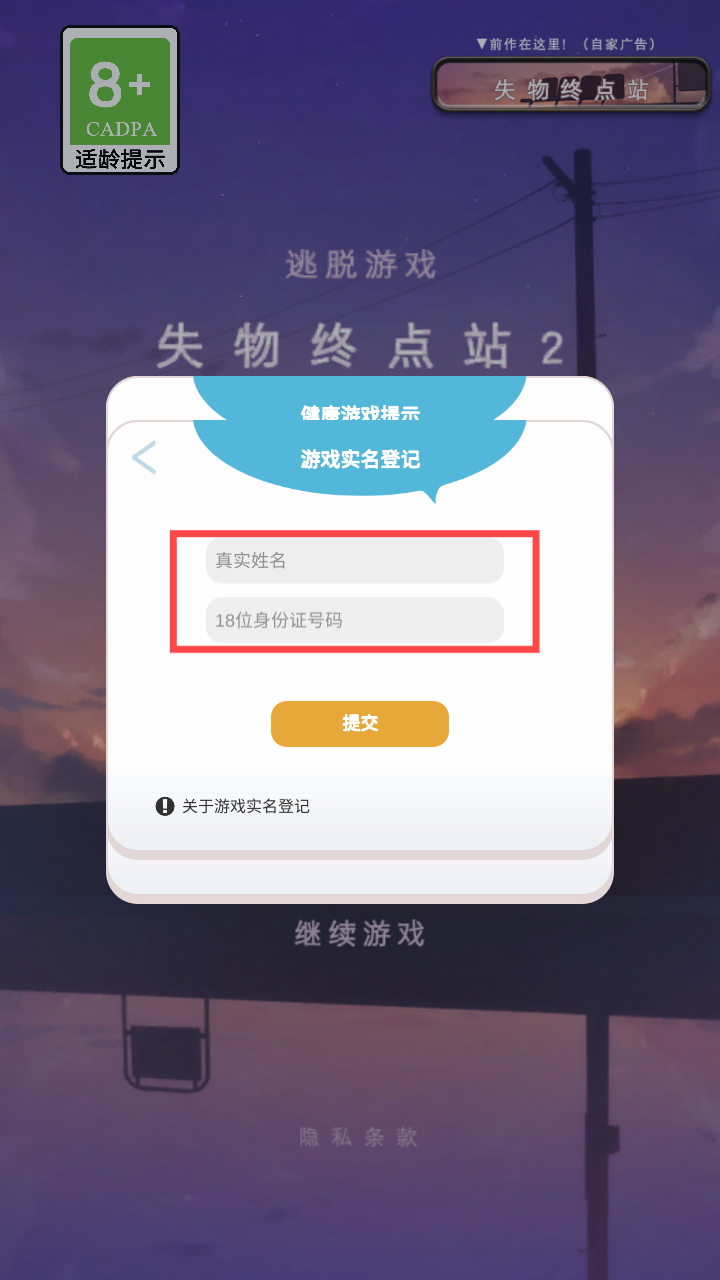Click the partially hidden 健康游戏提示 heading
Viewport: 720px width, 1280px height.
[x=360, y=412]
